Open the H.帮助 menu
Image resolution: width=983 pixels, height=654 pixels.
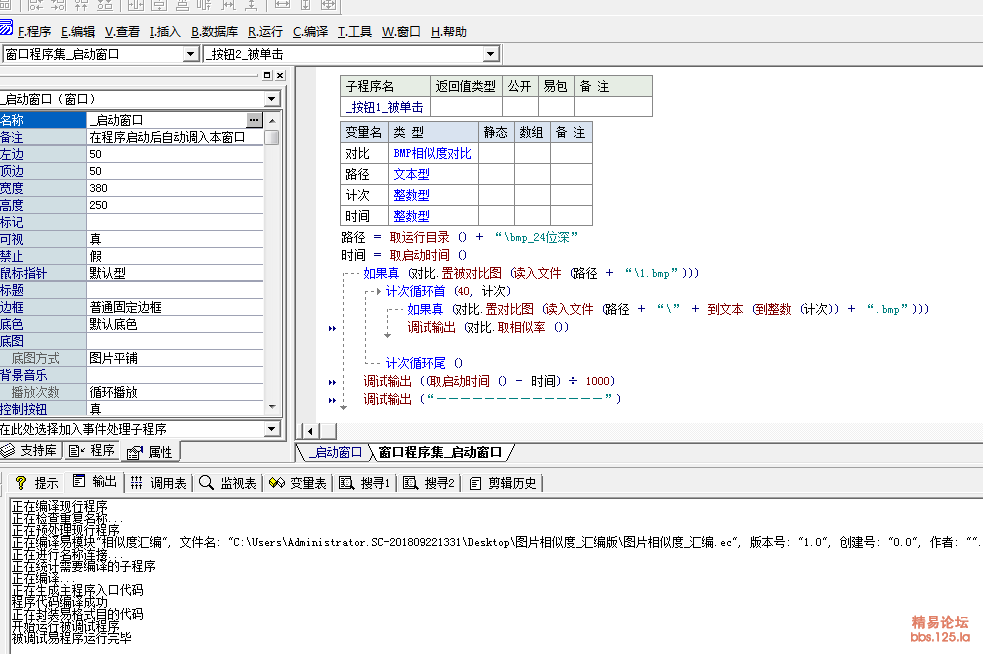449,32
